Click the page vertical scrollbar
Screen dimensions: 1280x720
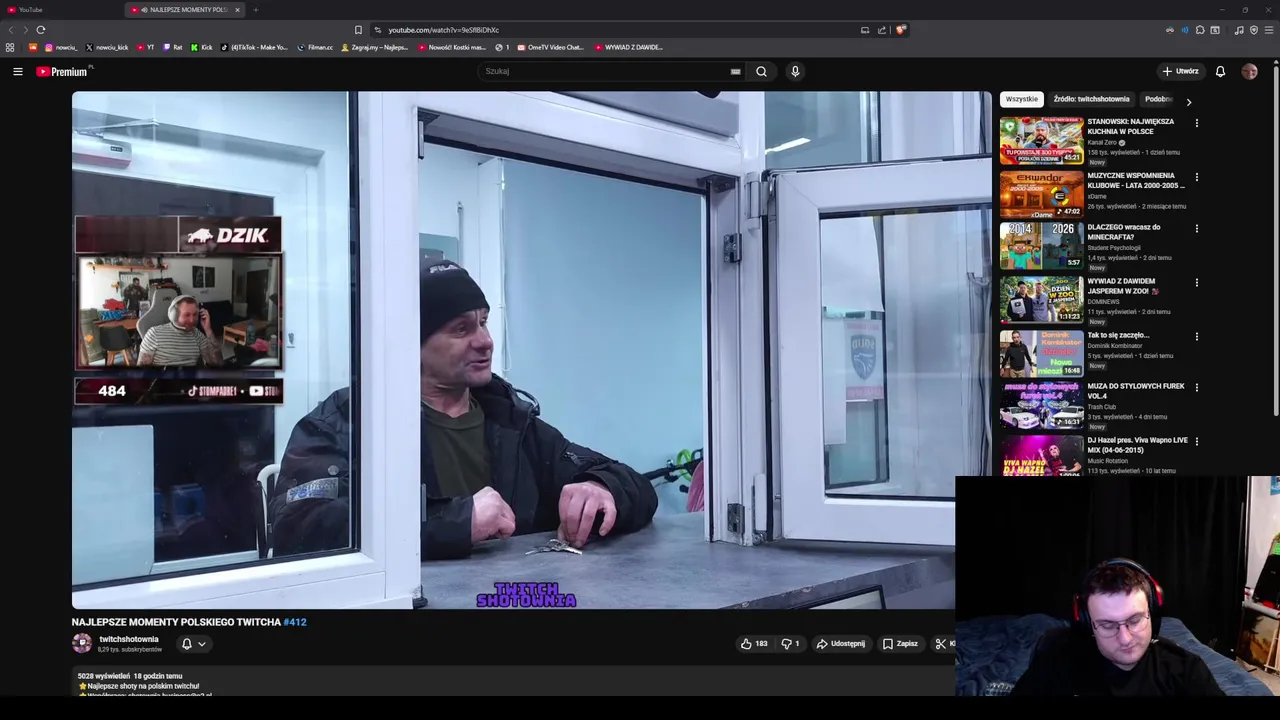pos(1276,240)
